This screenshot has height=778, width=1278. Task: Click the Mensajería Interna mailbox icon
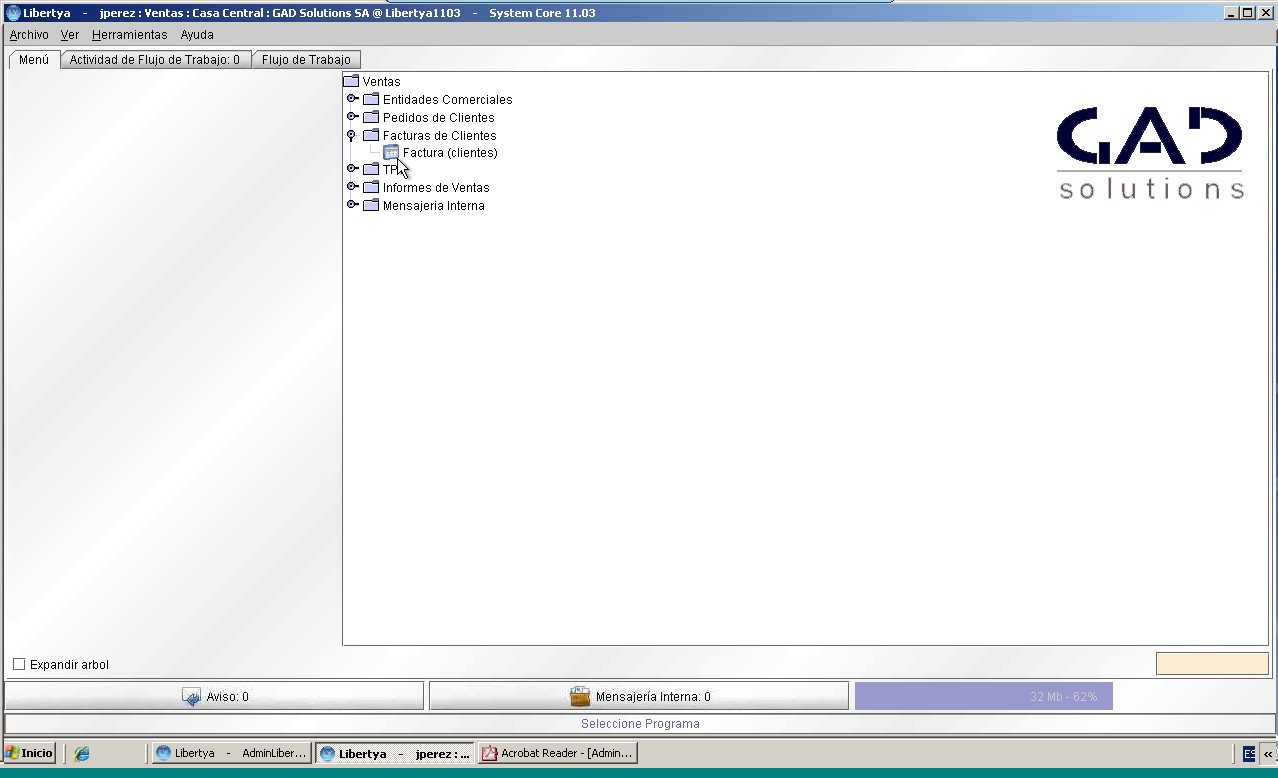point(580,697)
